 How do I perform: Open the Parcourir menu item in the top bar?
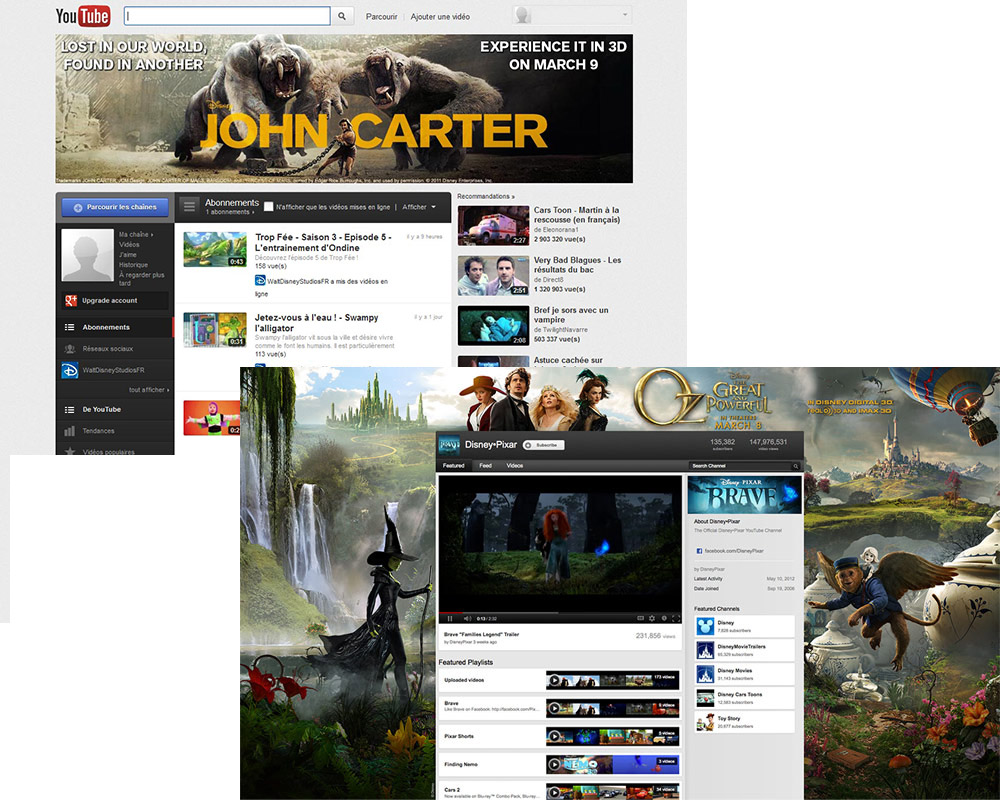click(x=381, y=17)
